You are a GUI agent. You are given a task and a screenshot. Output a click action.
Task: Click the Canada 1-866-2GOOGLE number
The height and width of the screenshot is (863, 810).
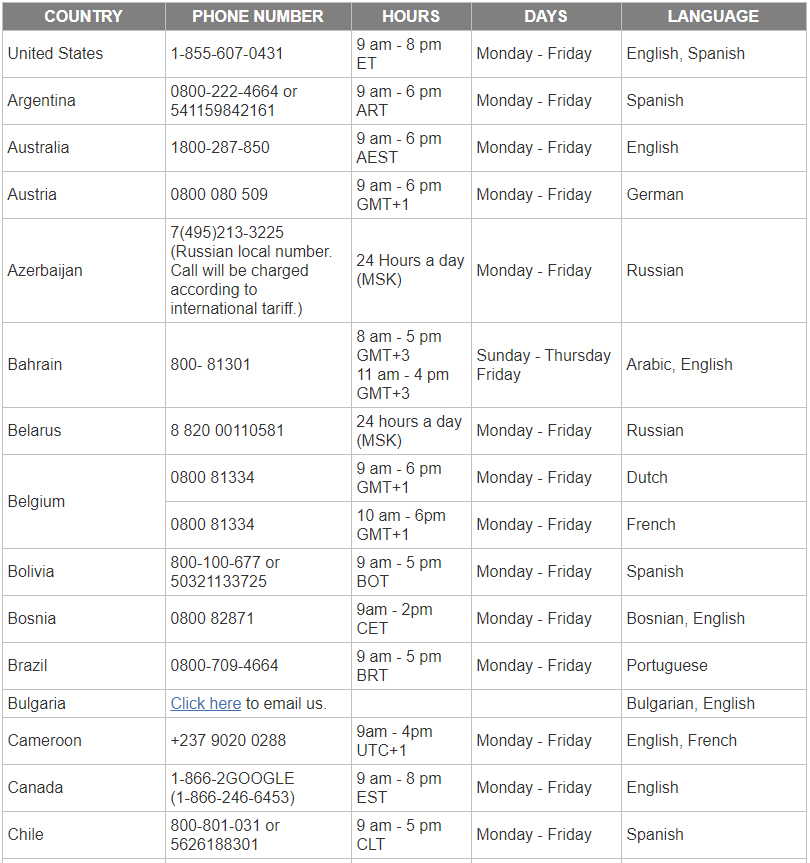coord(232,778)
